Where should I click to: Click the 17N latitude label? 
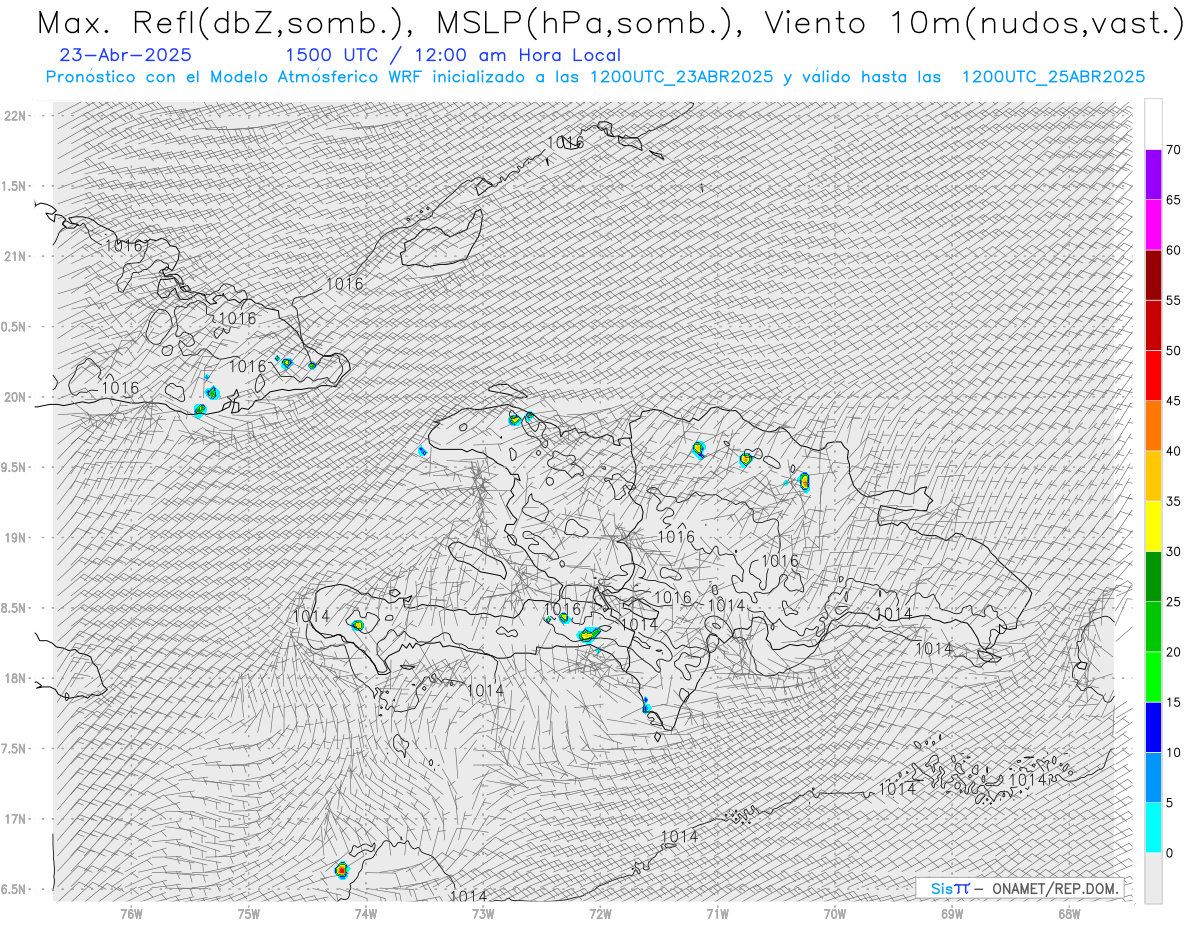[16, 819]
